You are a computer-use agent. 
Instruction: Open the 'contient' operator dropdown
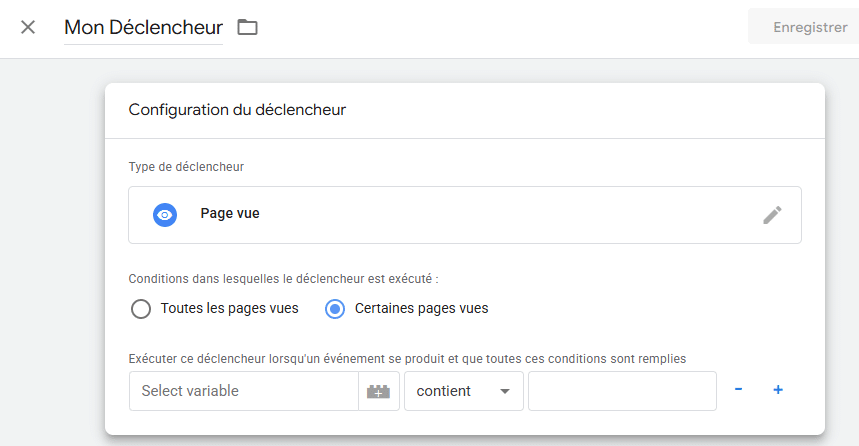coord(455,391)
